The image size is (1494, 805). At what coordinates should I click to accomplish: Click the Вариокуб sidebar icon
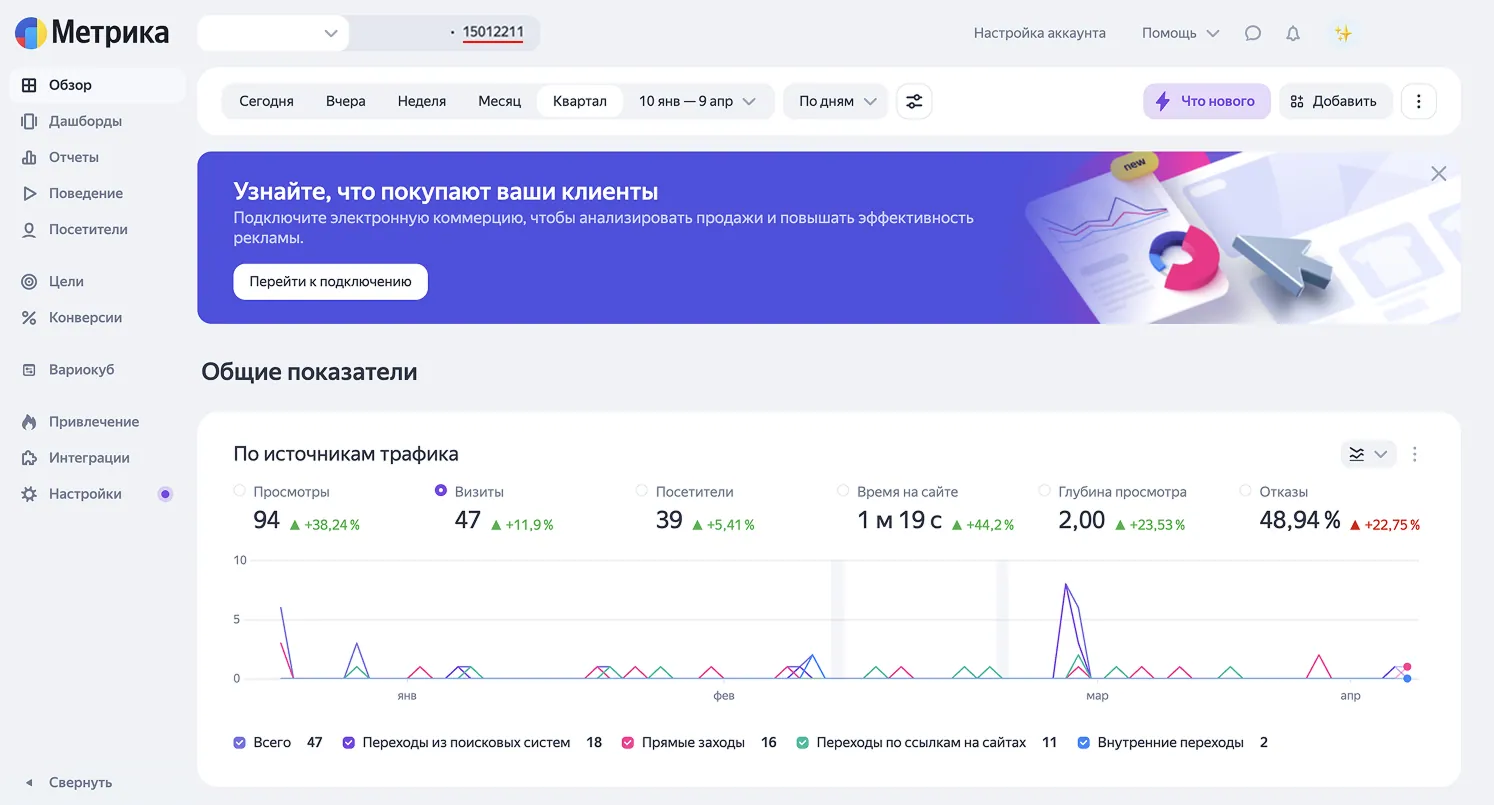(x=29, y=369)
